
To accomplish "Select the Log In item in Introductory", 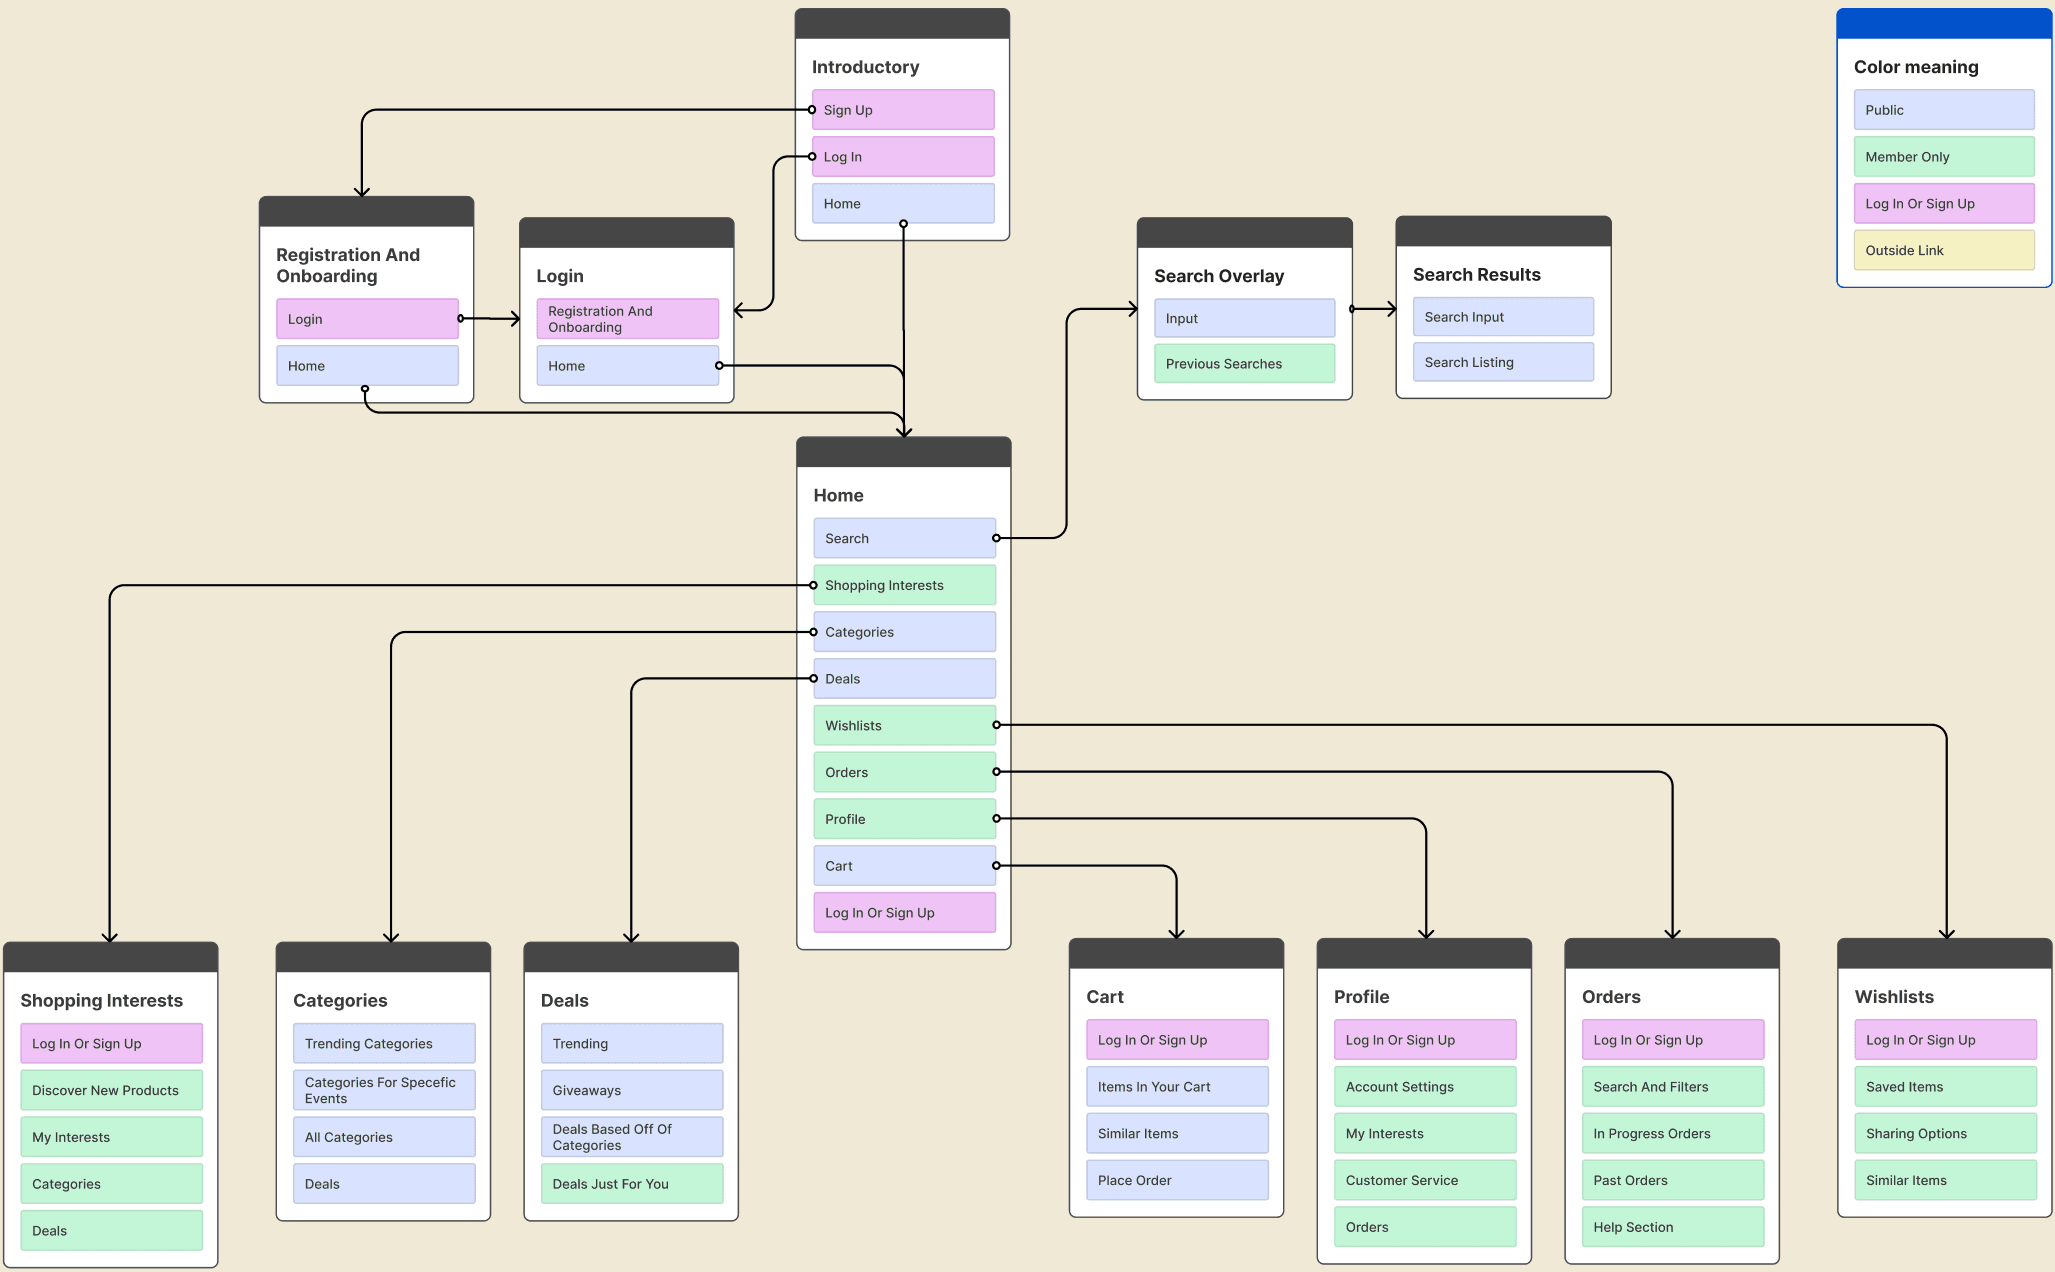I will (902, 157).
